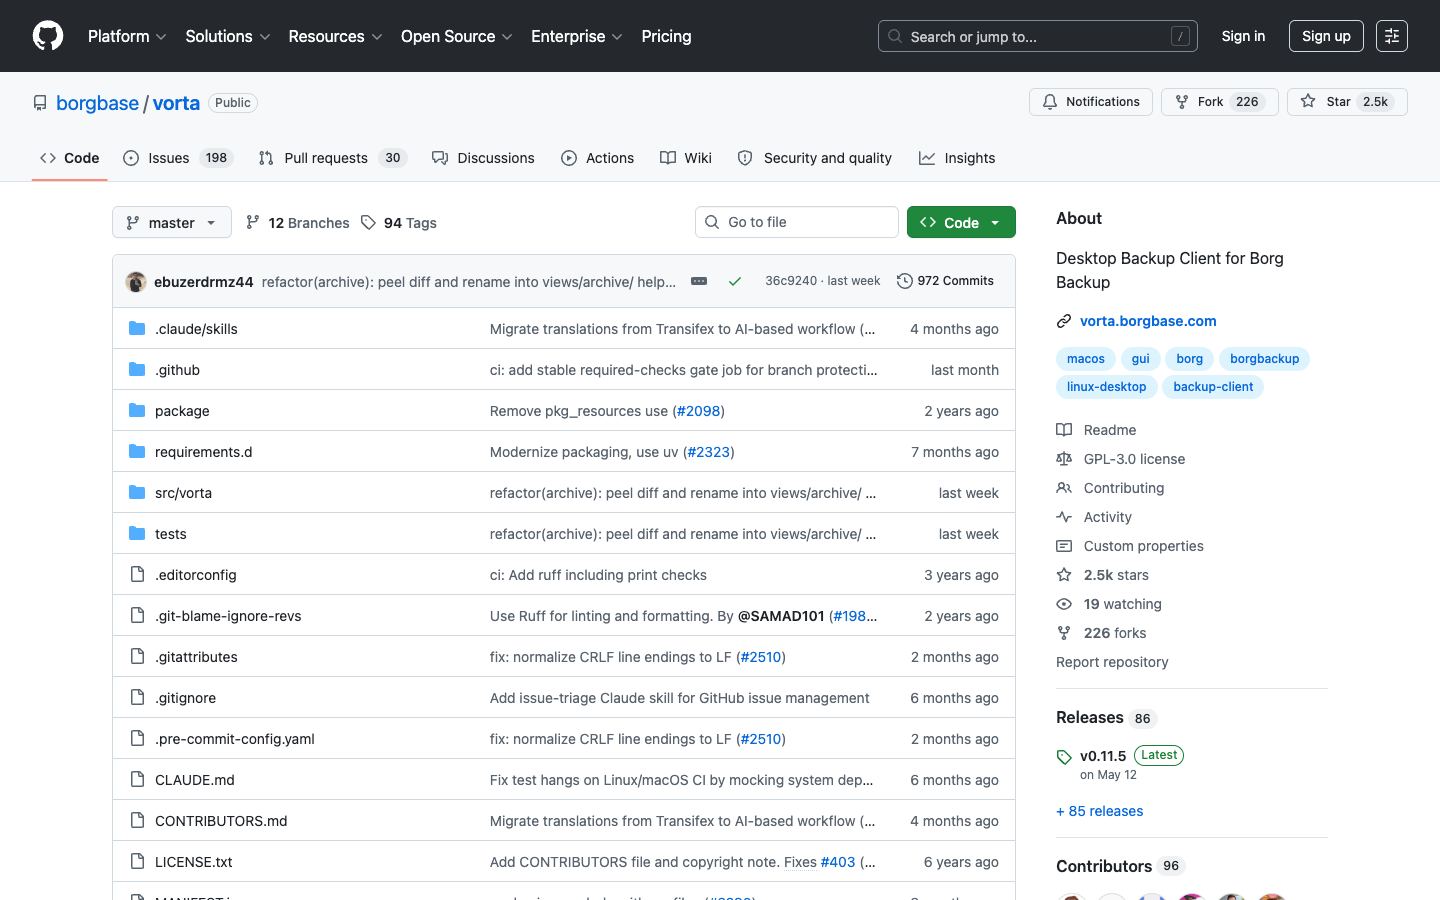This screenshot has width=1440, height=900.
Task: Open the Actions tab
Action: pyautogui.click(x=598, y=158)
